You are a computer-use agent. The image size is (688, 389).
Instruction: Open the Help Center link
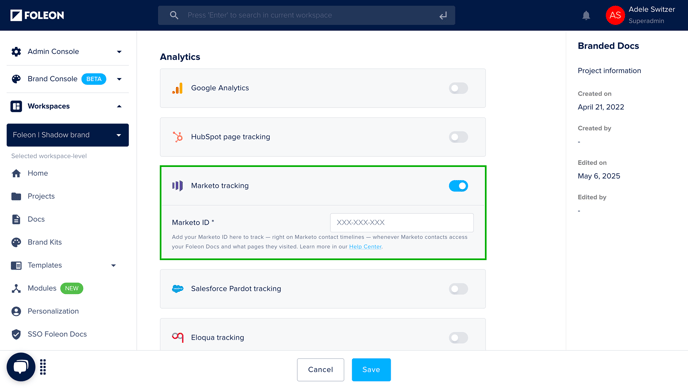(x=365, y=246)
